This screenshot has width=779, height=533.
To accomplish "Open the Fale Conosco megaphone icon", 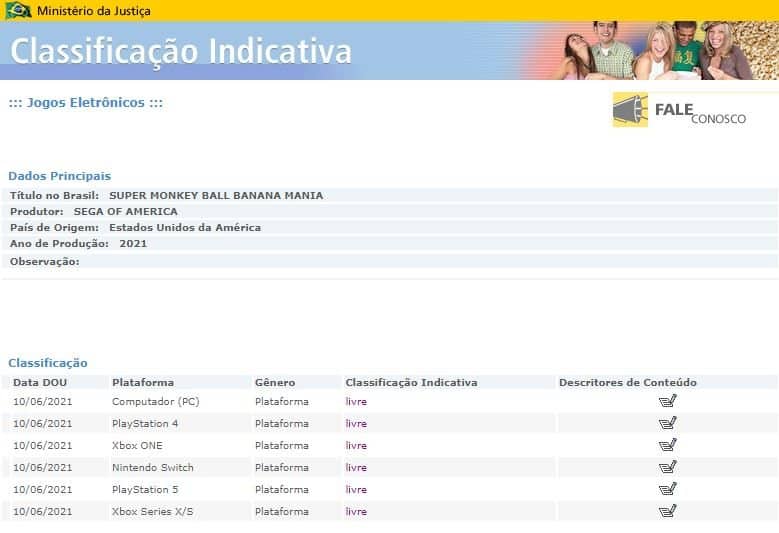I will (x=630, y=110).
